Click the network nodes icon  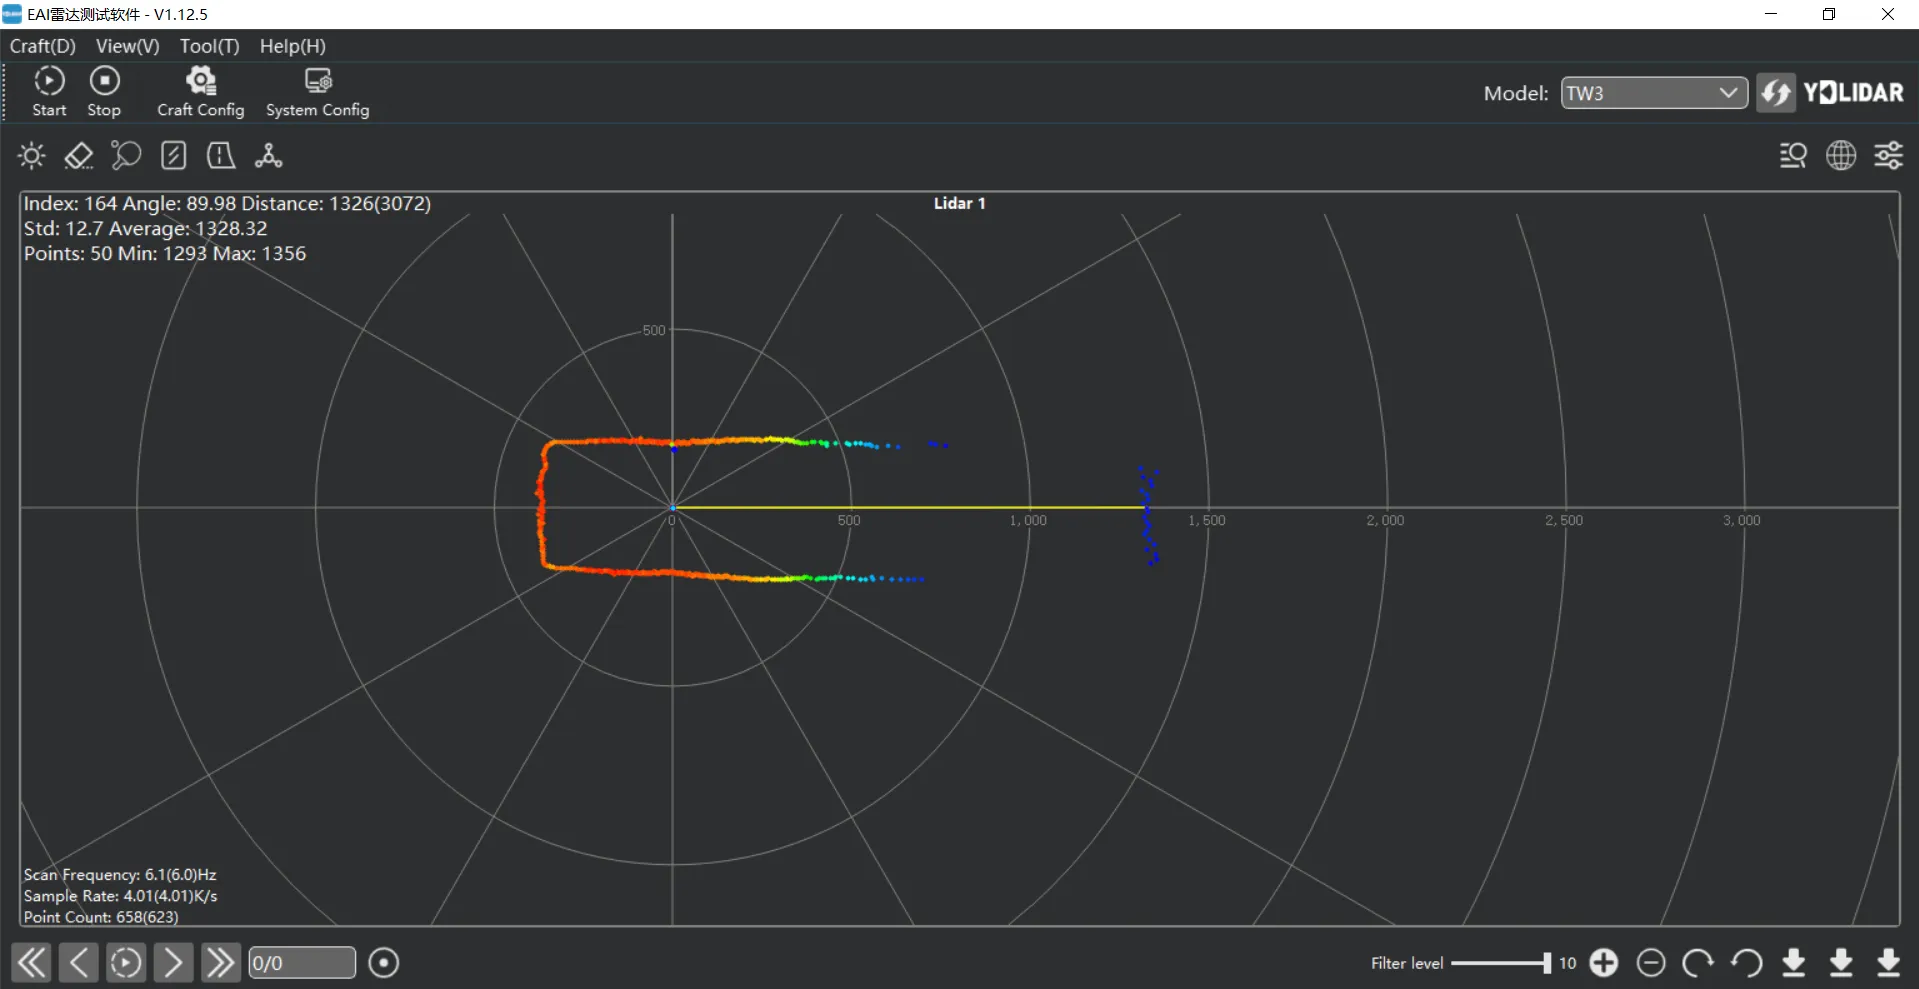pos(268,155)
